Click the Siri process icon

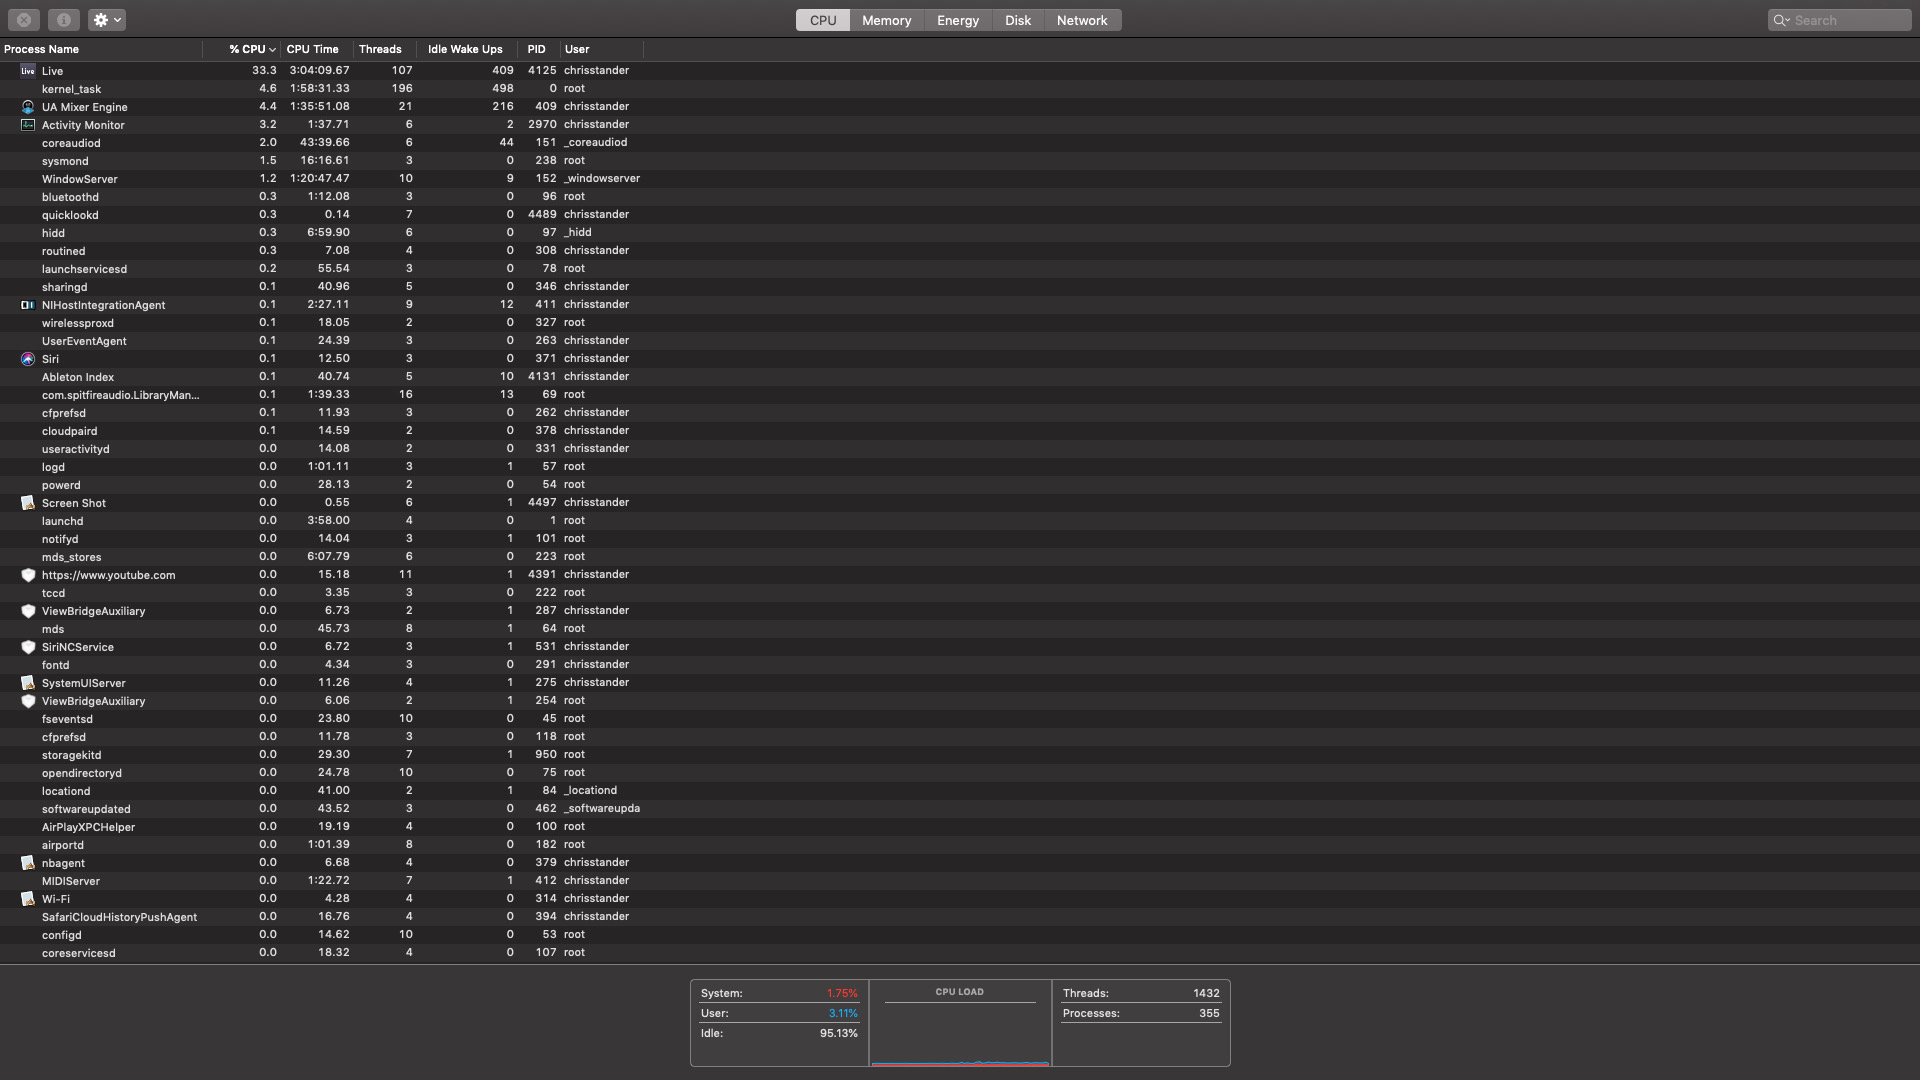[x=28, y=359]
